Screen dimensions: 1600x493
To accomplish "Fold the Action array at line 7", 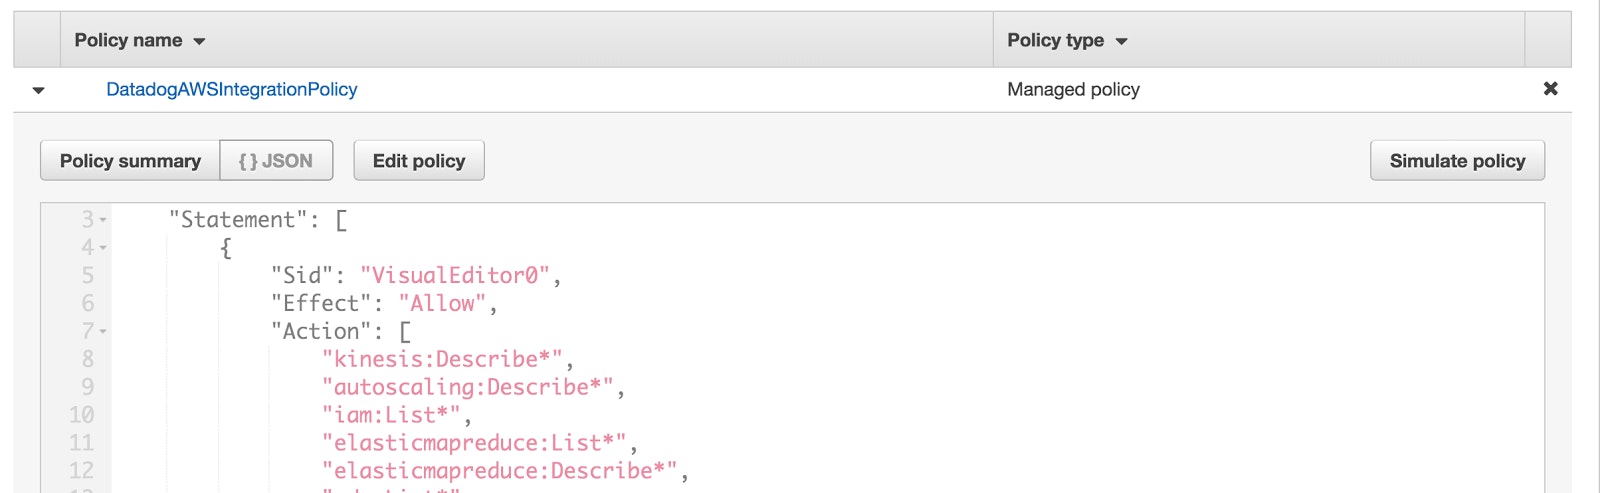I will [x=103, y=331].
